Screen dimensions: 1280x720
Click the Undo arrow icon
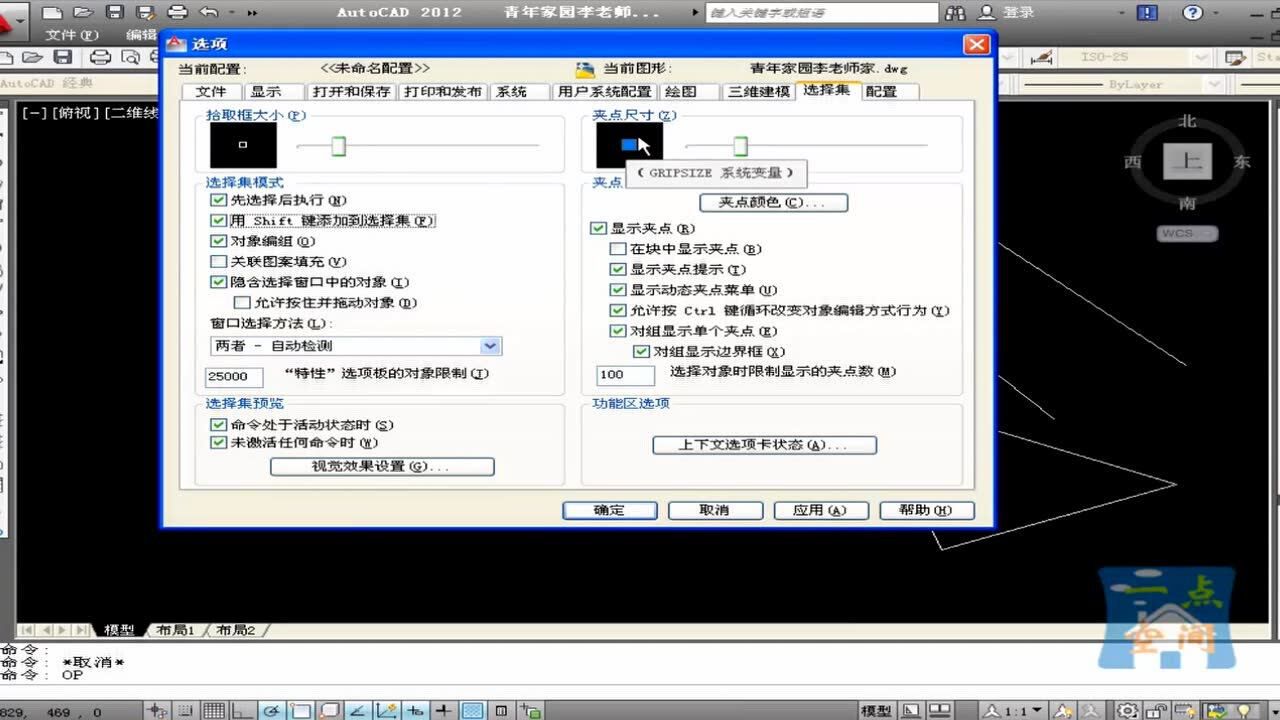pos(207,12)
